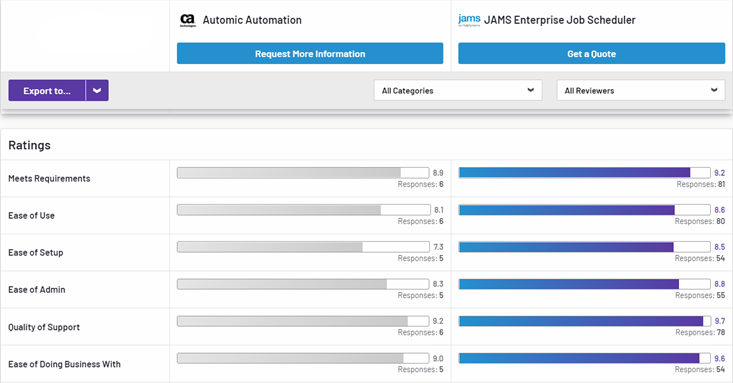Viewport: 733px width, 383px height.
Task: Click the 8.1 Ease of Use score
Action: [x=438, y=210]
